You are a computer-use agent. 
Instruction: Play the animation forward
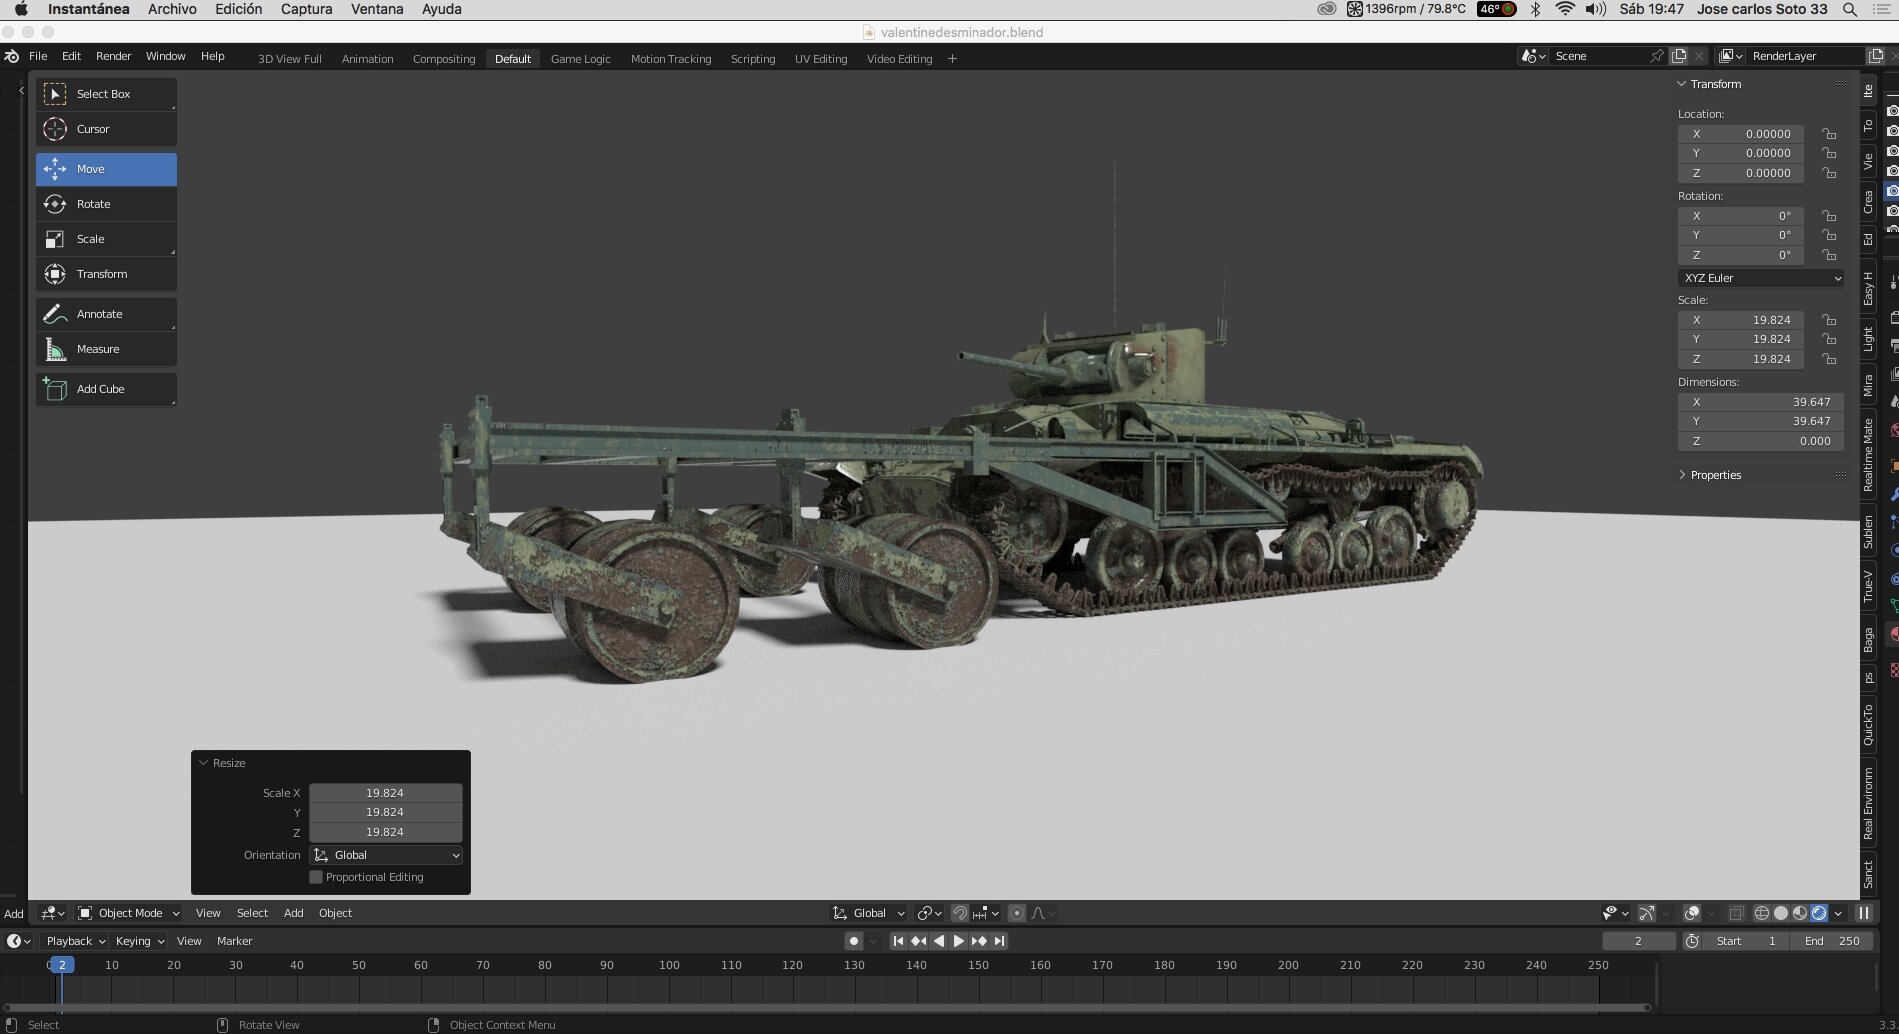(x=958, y=941)
